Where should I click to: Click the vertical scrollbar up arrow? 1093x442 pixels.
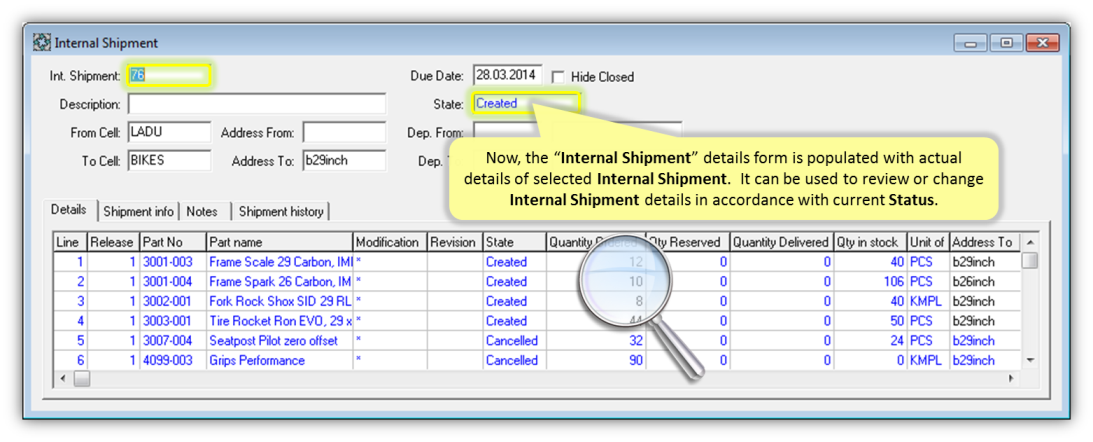[1030, 241]
